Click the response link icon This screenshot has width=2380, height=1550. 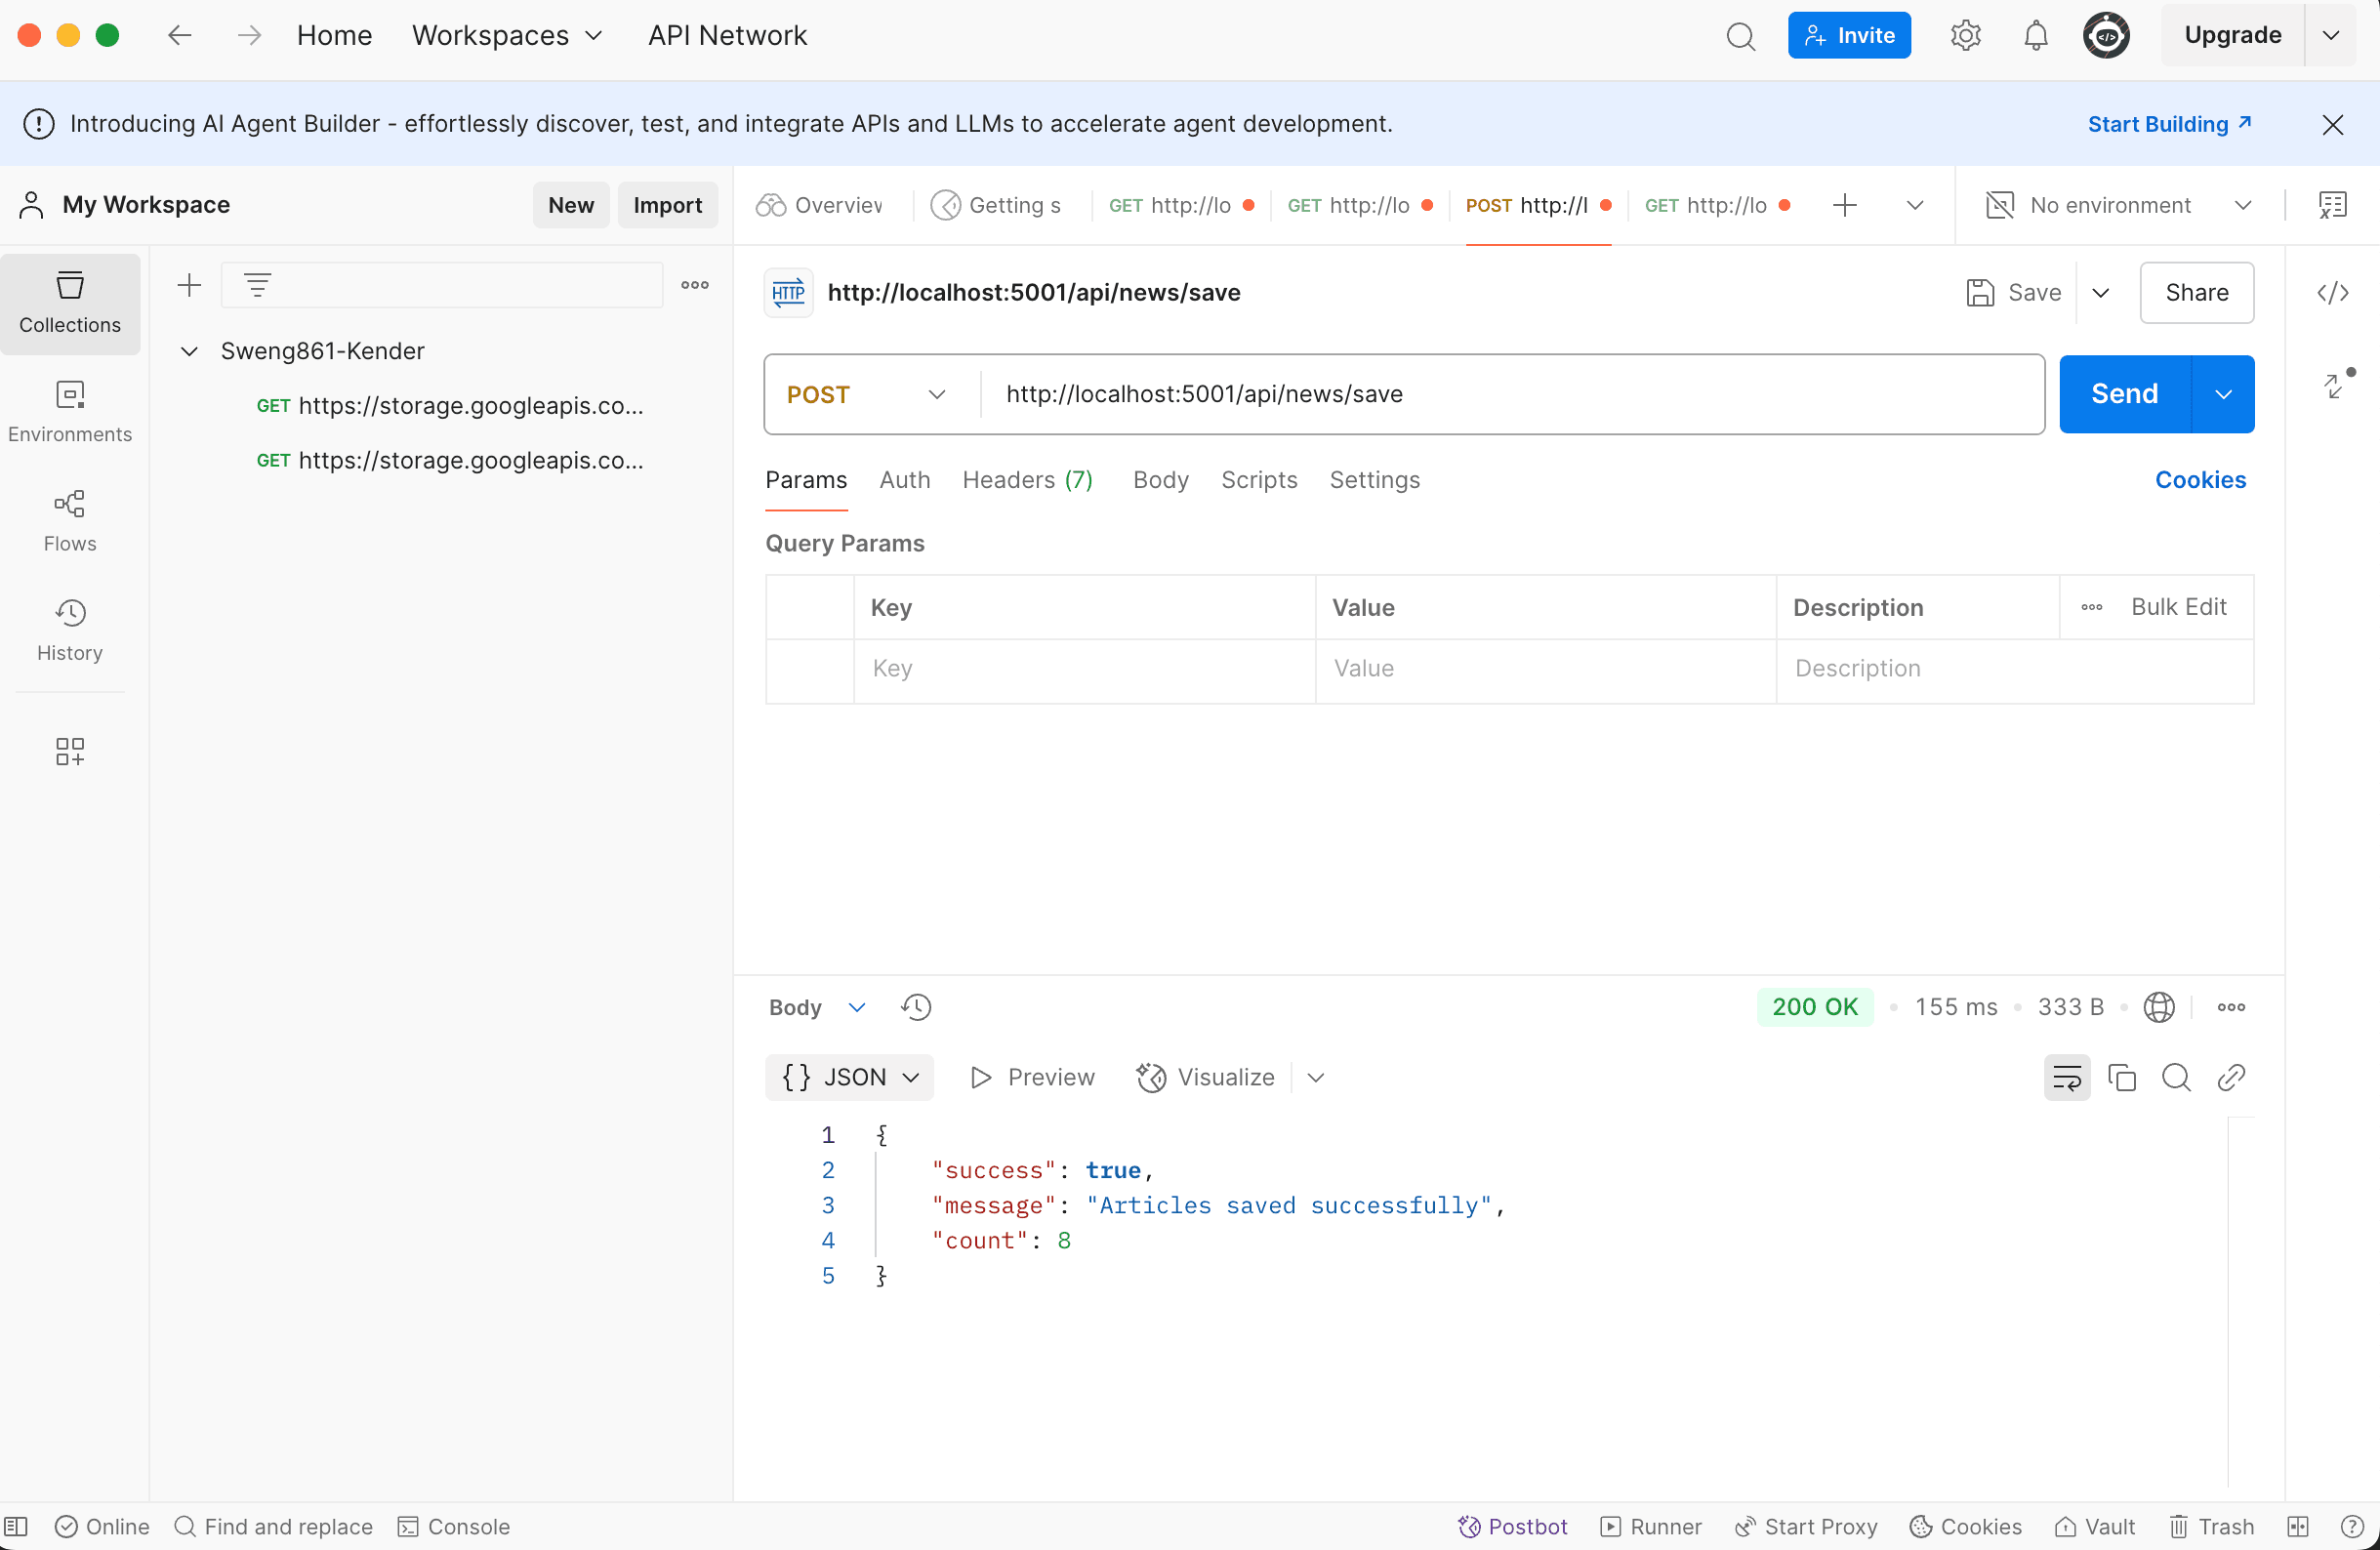2232,1078
